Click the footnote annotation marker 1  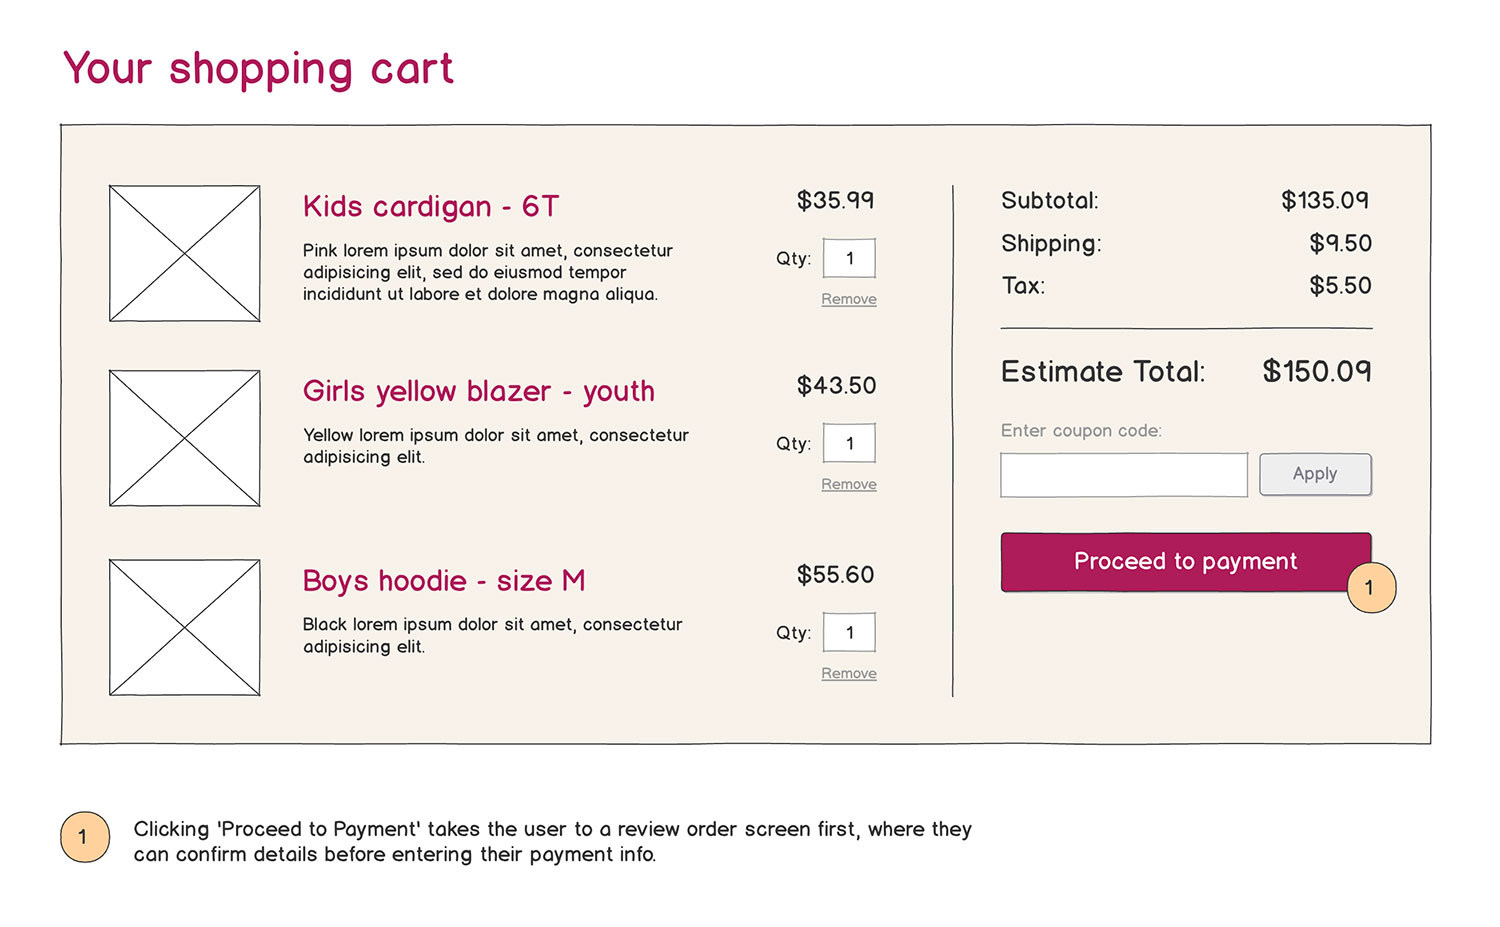tap(84, 837)
